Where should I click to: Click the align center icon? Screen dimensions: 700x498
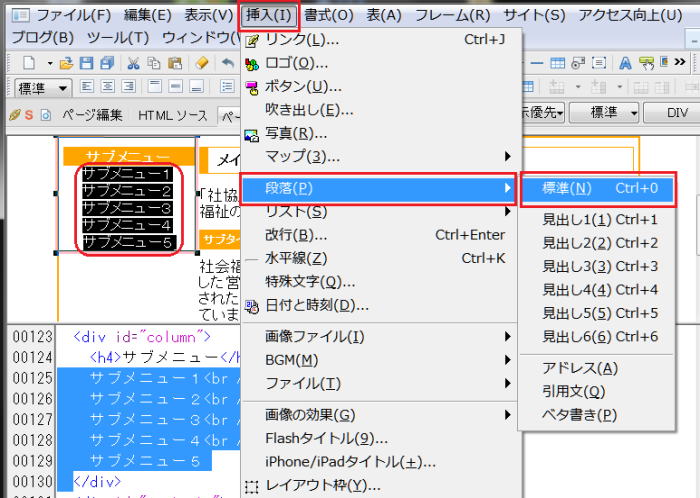click(106, 88)
